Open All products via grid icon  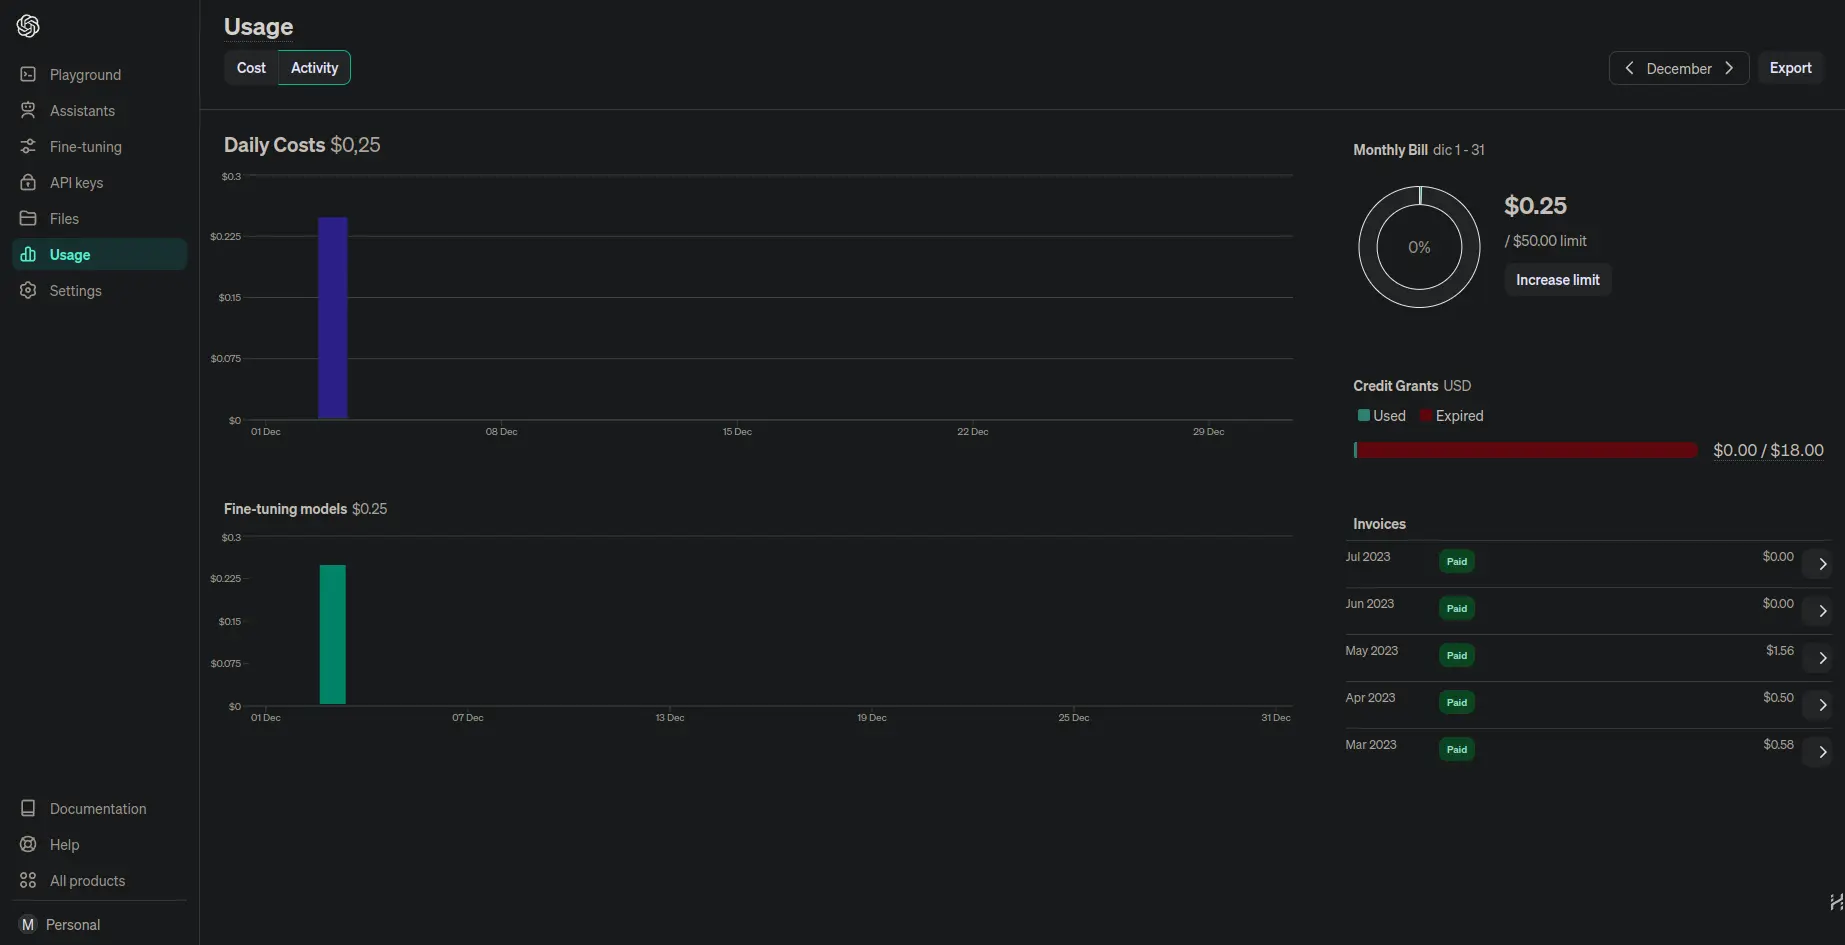[x=28, y=881]
